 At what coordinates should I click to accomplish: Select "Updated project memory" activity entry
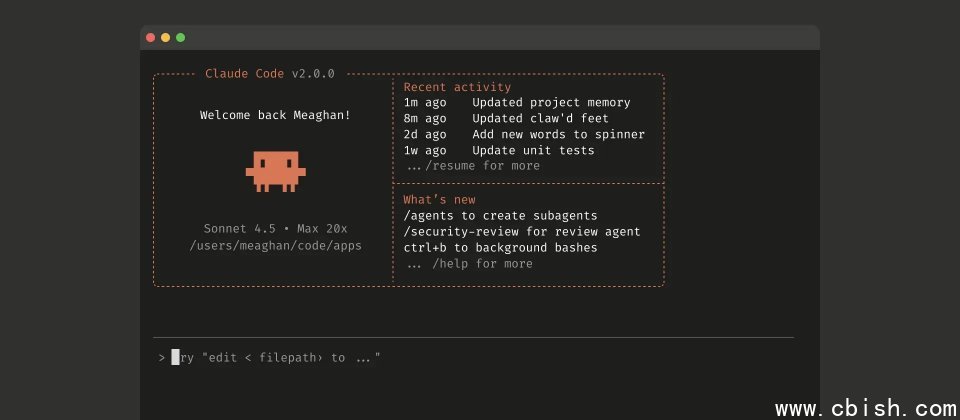(x=551, y=103)
